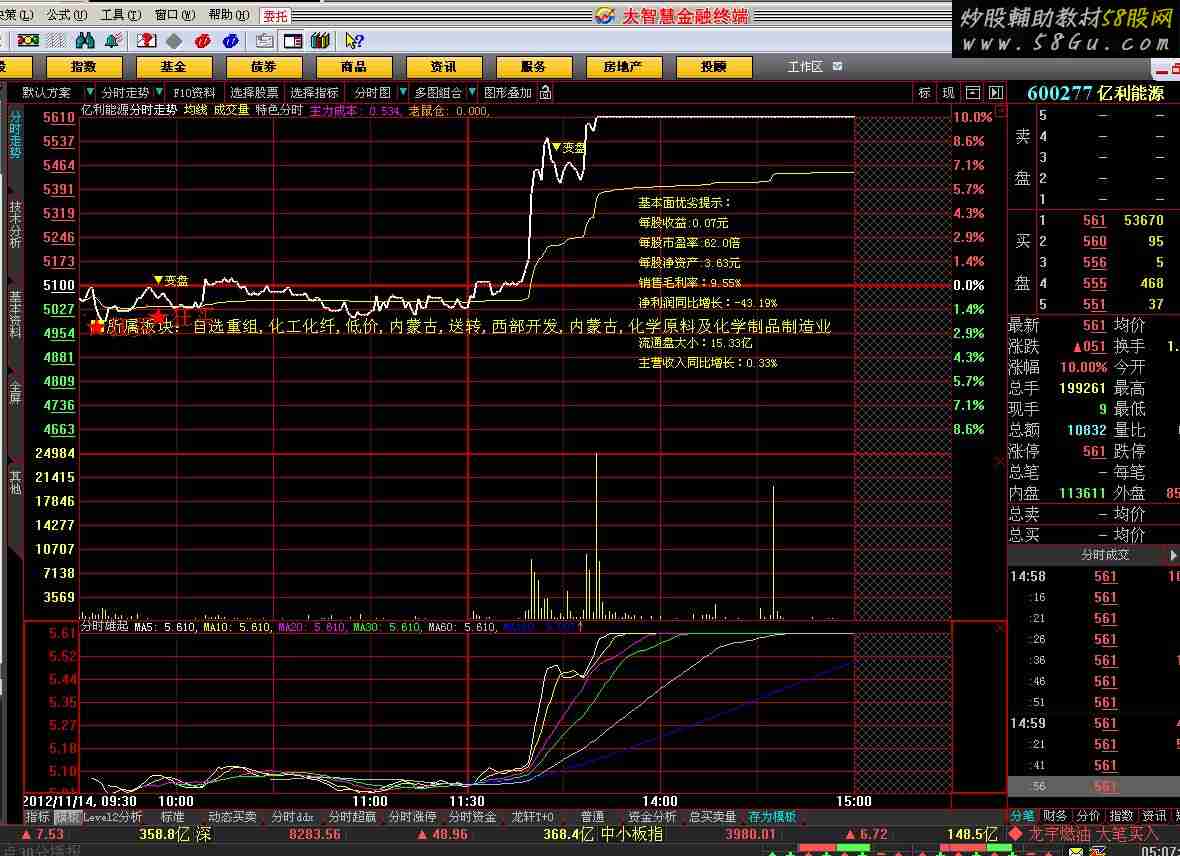Switch to 分时资金 bottom tab
The width and height of the screenshot is (1180, 856).
[473, 817]
